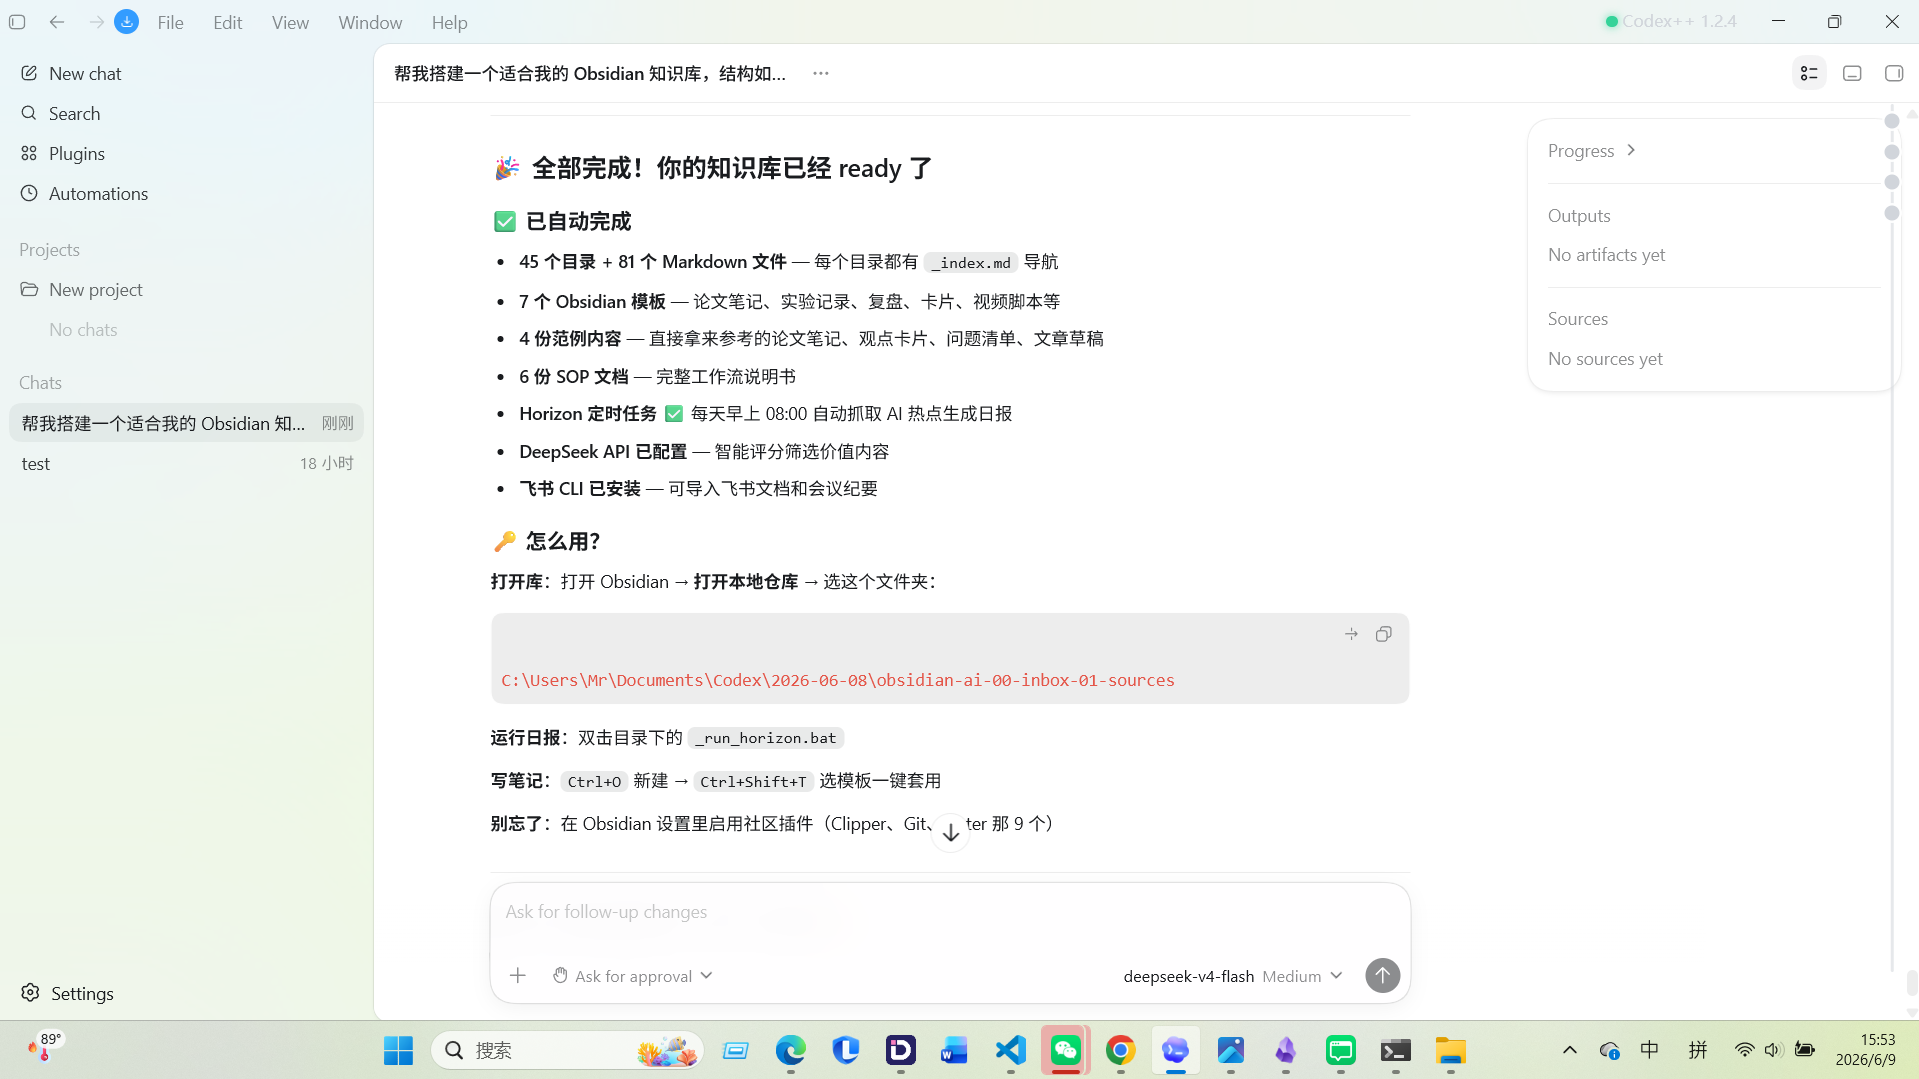Click the Outputs heading
1919x1079 pixels.
1579,215
